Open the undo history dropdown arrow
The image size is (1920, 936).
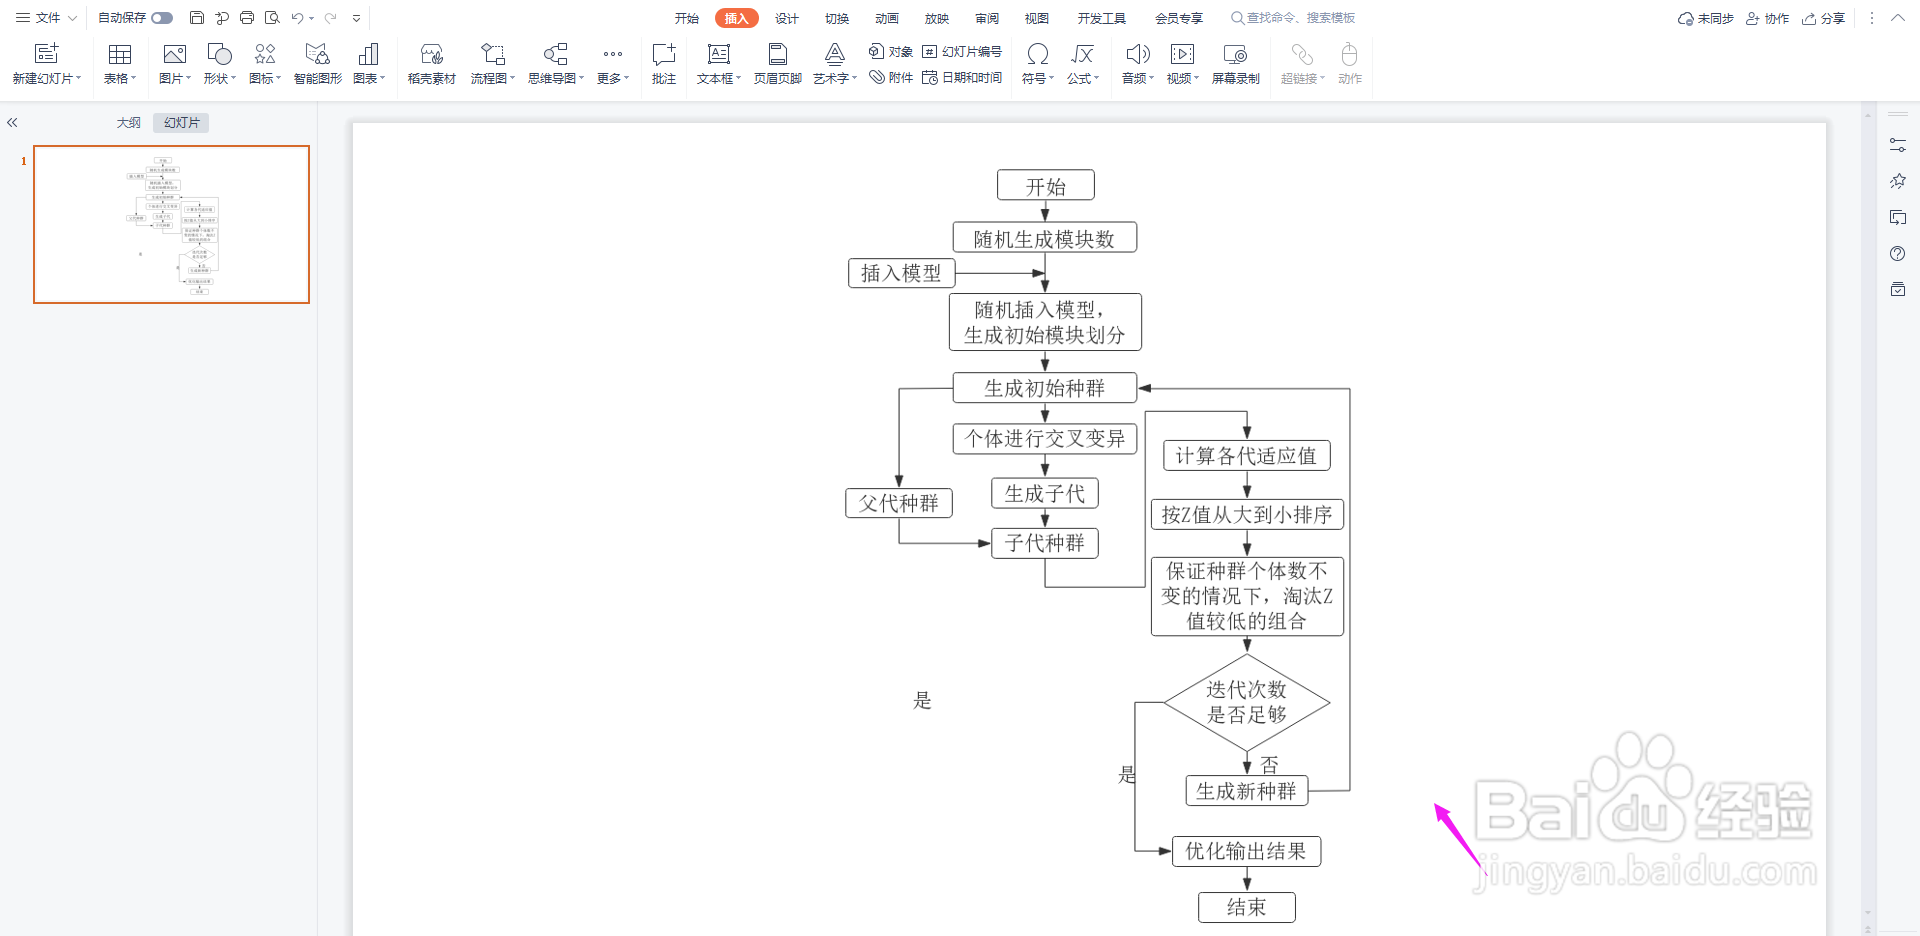pyautogui.click(x=312, y=18)
